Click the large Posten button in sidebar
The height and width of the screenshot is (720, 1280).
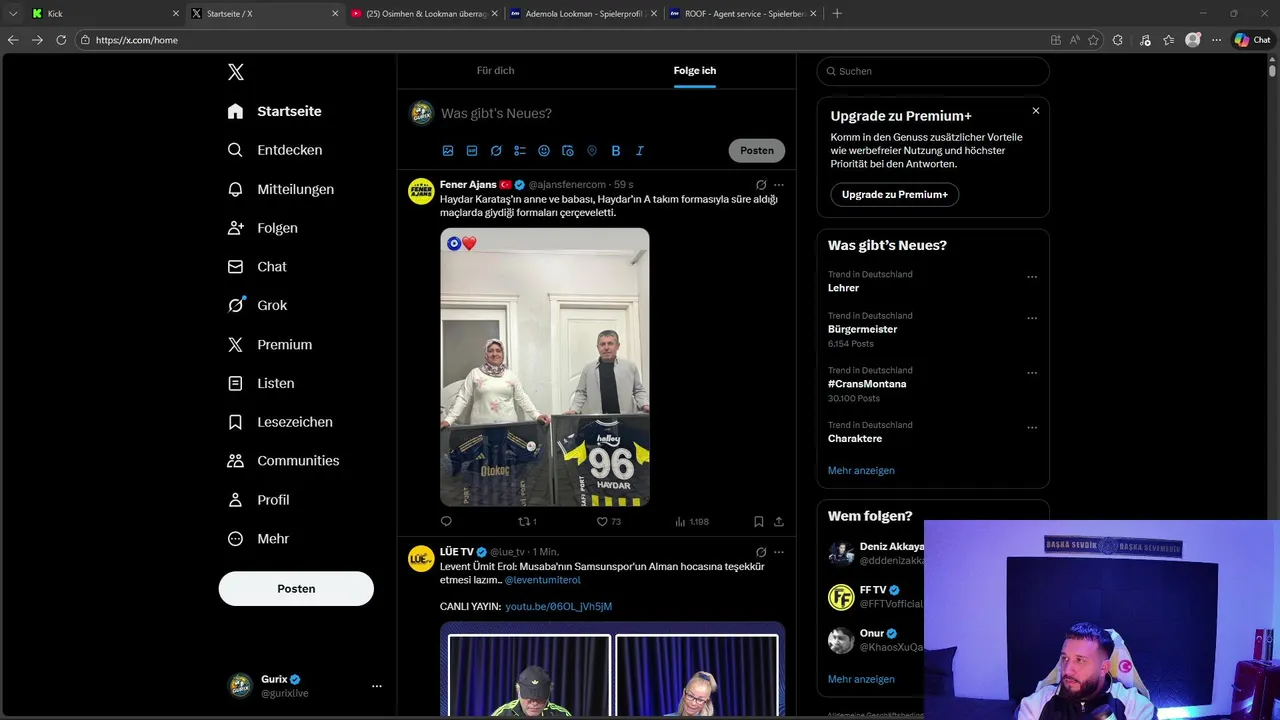click(296, 589)
